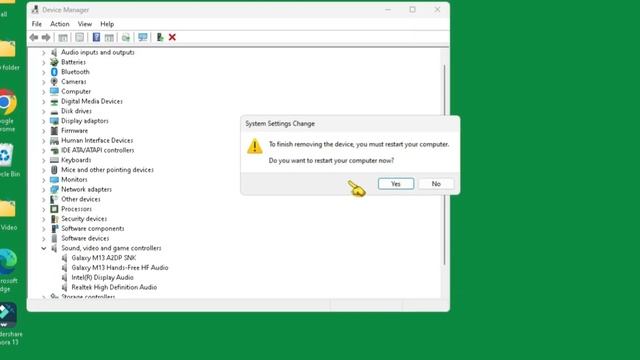
Task: Click the Video folder desktop icon
Action: [7, 209]
